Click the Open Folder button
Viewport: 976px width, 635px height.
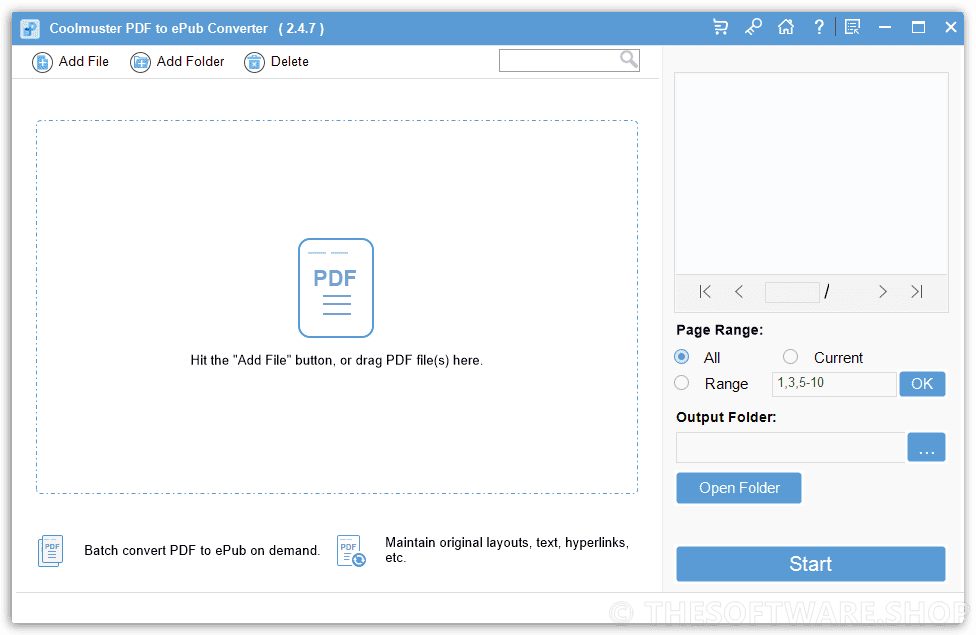coord(739,488)
